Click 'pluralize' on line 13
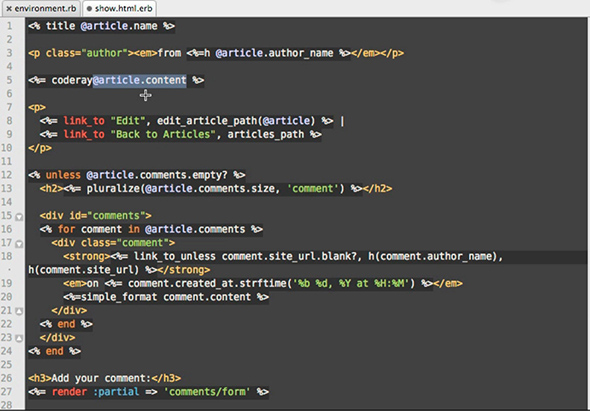The image size is (590, 411). 113,189
